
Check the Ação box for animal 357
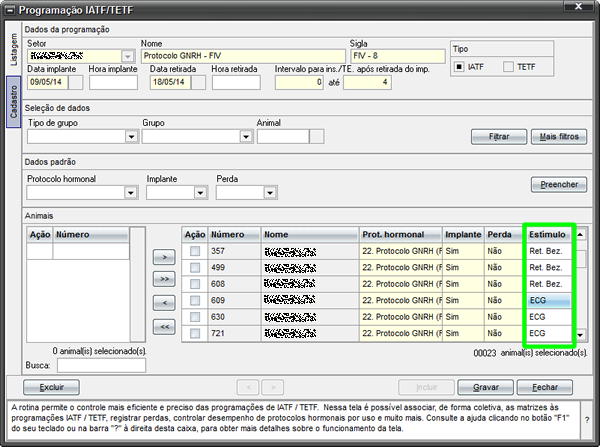[x=195, y=251]
